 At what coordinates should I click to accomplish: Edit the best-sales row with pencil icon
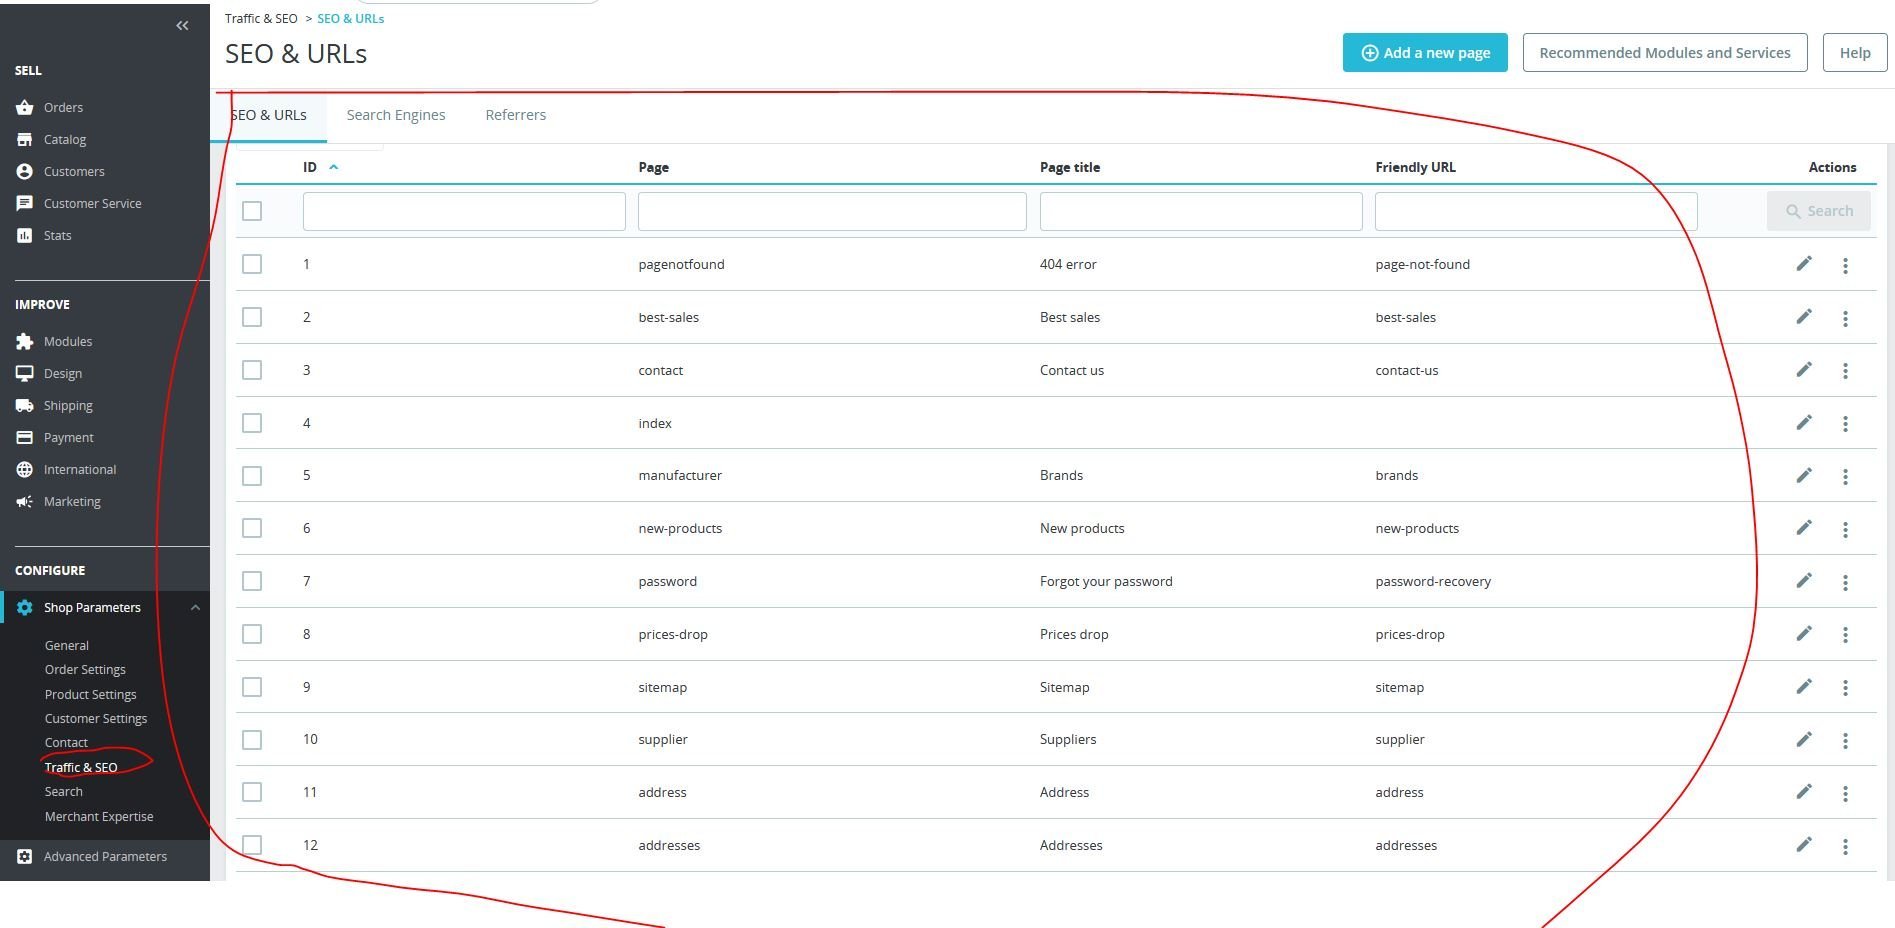click(x=1804, y=317)
